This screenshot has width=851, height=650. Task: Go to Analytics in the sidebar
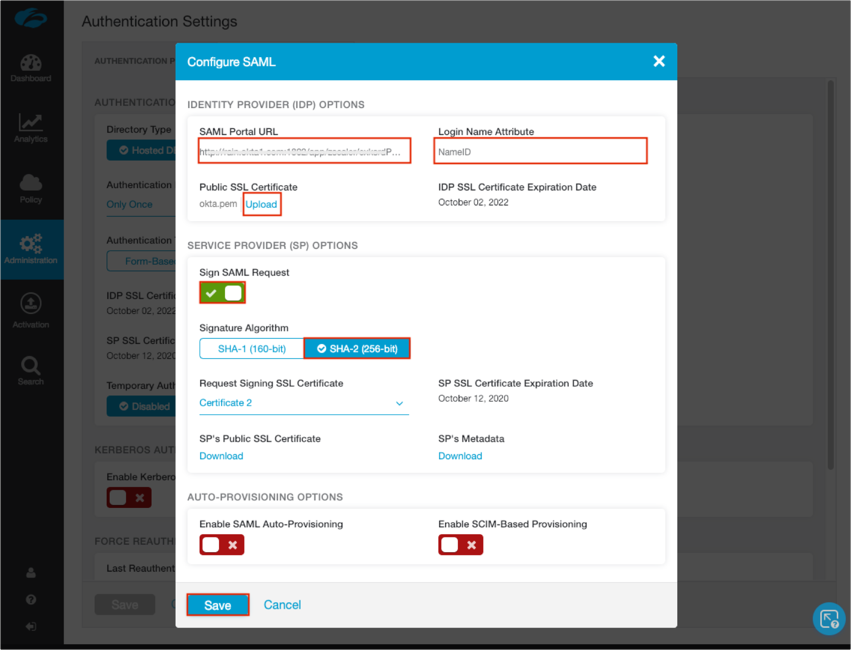[x=31, y=126]
